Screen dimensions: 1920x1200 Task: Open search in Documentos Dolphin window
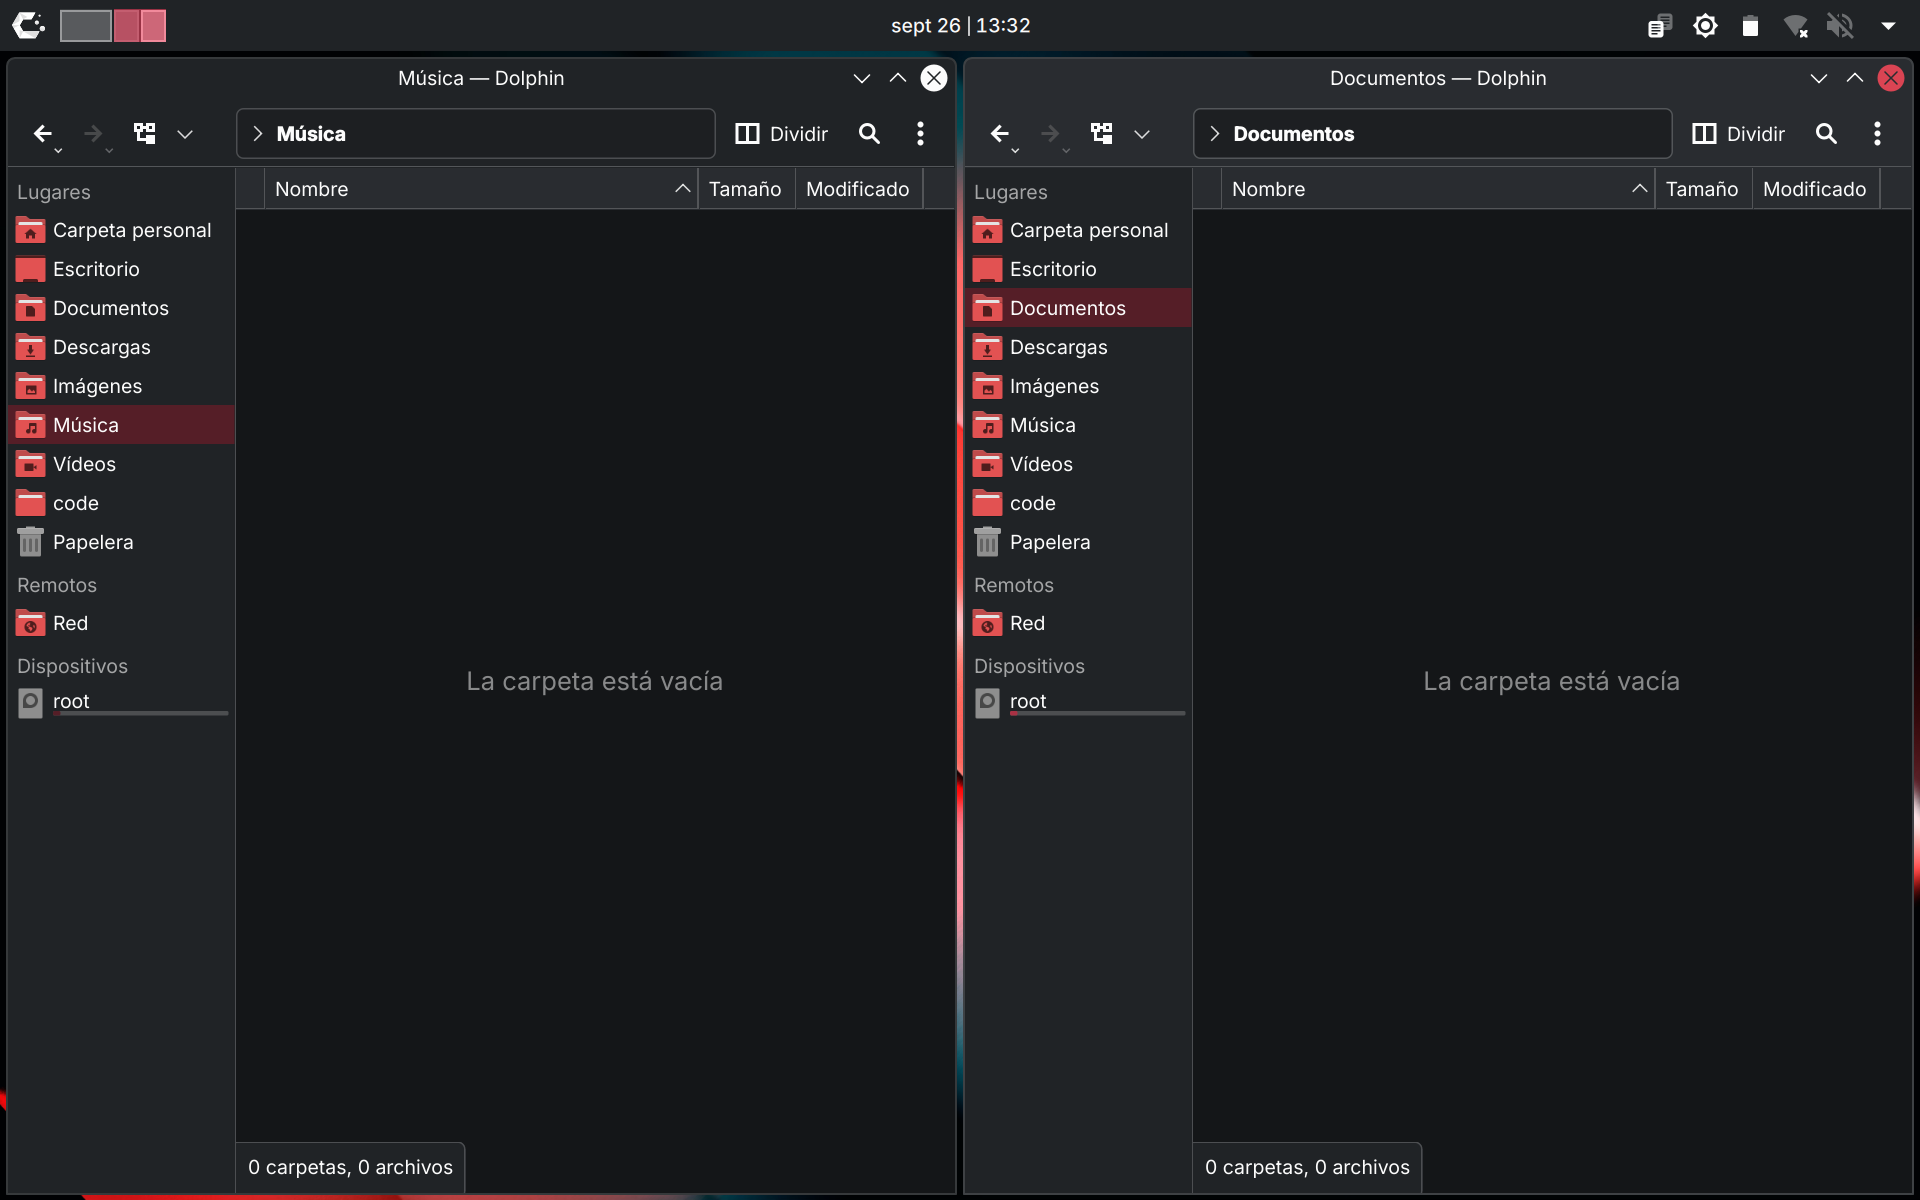point(1826,134)
